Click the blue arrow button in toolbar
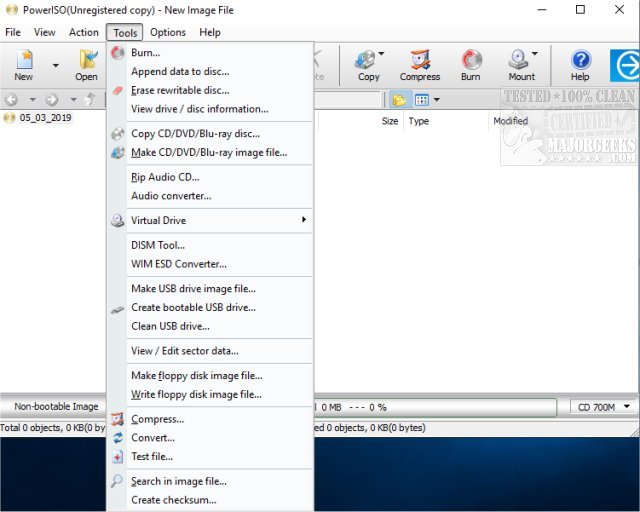The image size is (640, 512). [x=624, y=65]
